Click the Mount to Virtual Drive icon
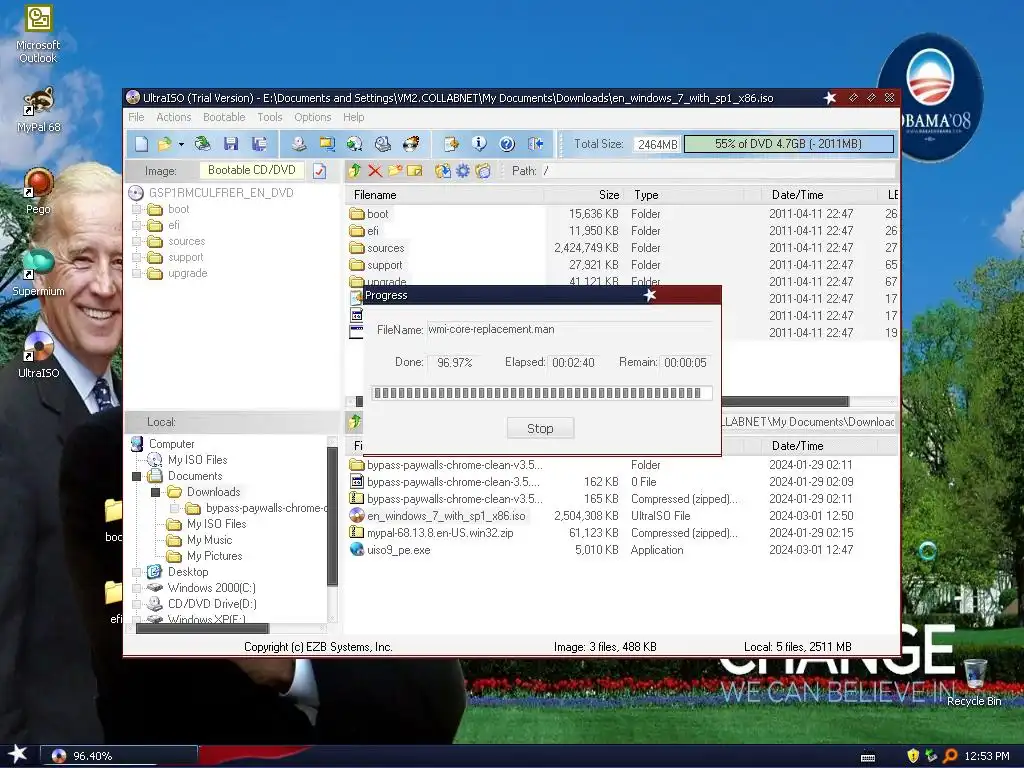1024x768 pixels. point(383,144)
